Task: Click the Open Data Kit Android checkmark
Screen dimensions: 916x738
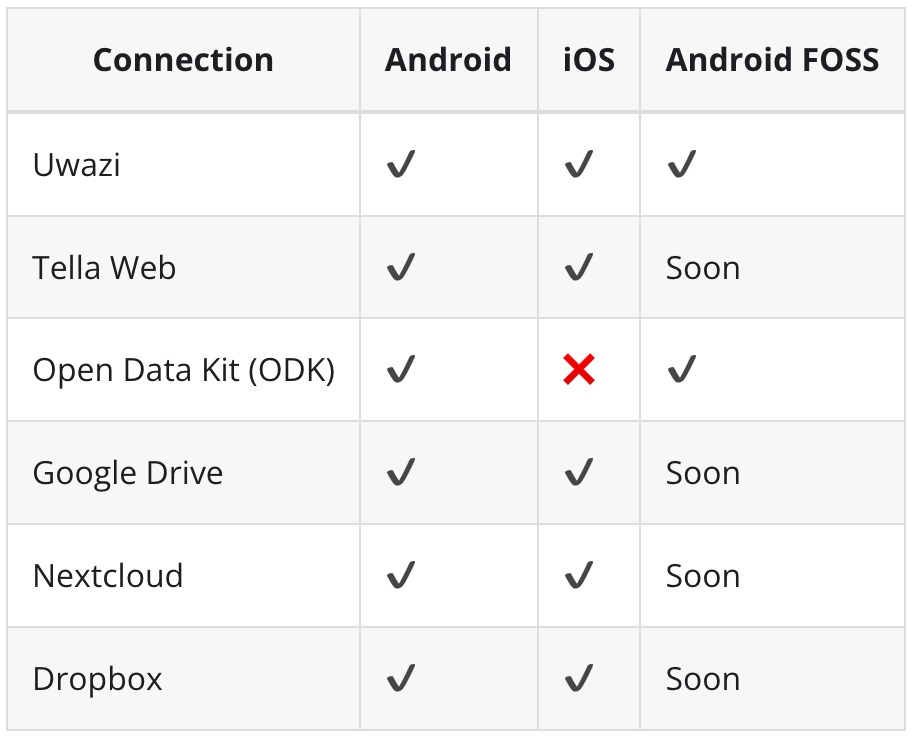Action: tap(401, 369)
